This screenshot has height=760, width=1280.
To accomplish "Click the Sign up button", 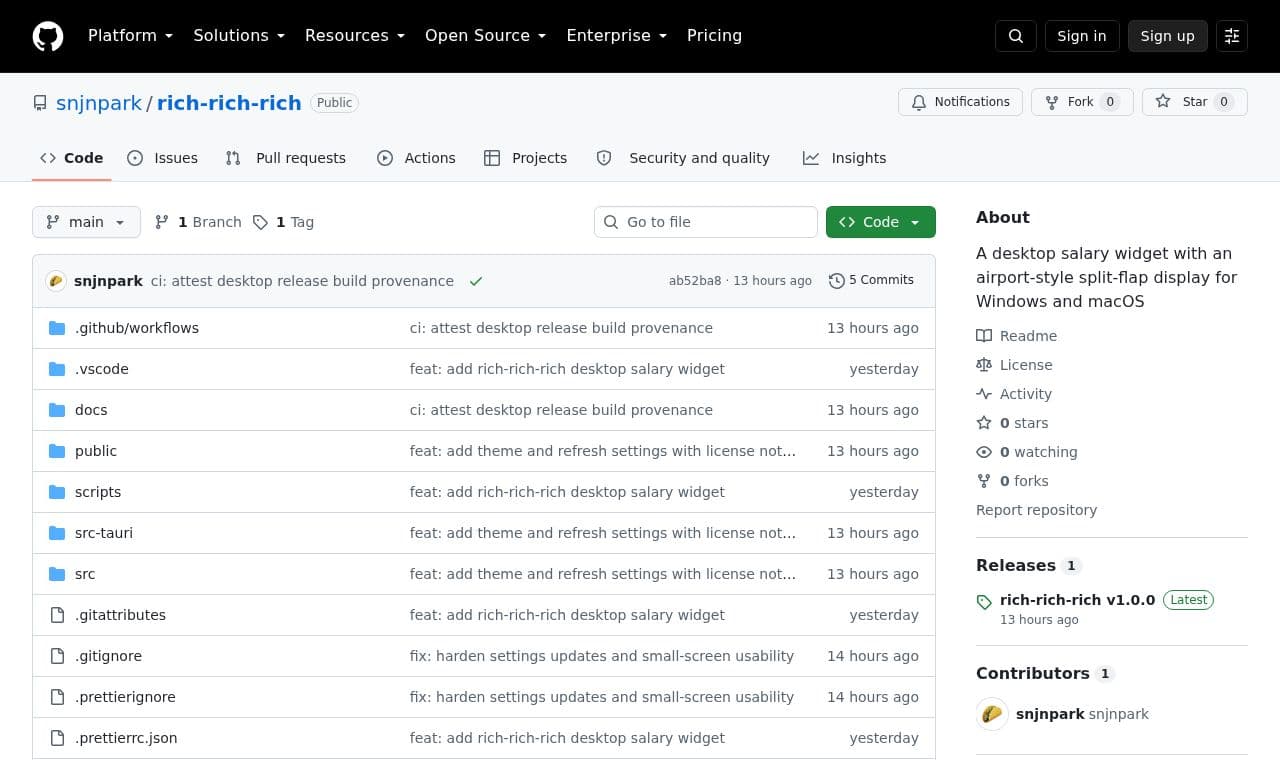I will coord(1168,36).
